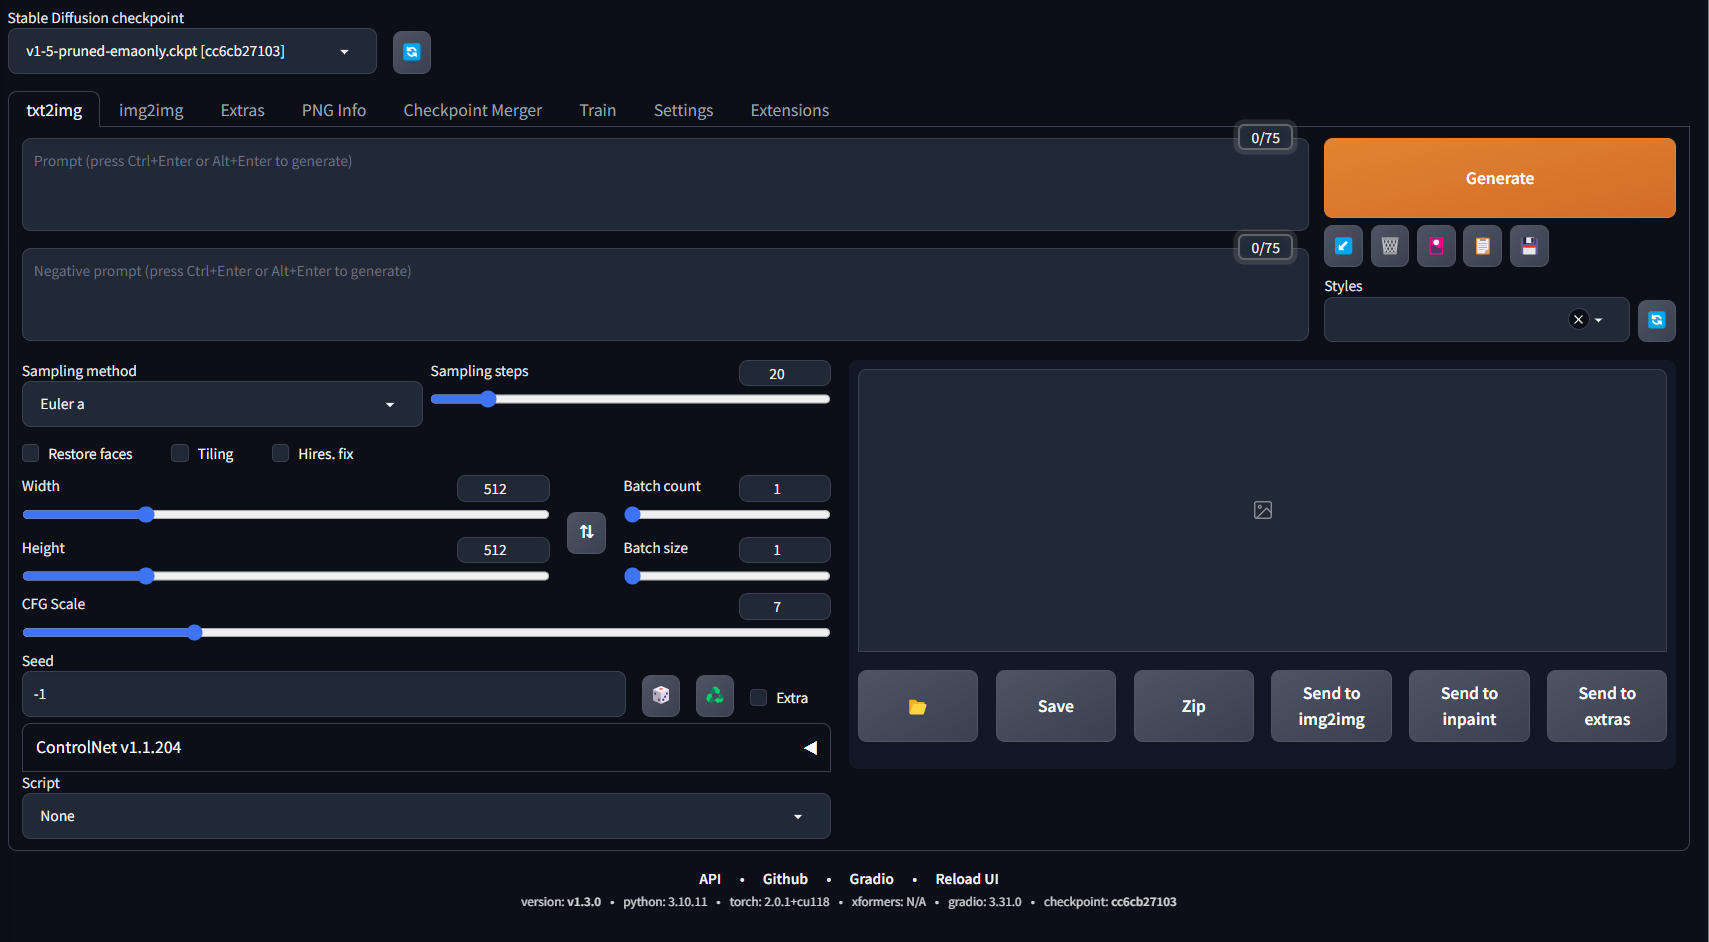The width and height of the screenshot is (1709, 942).
Task: Refresh the Stable Diffusion checkpoint list
Action: click(411, 52)
